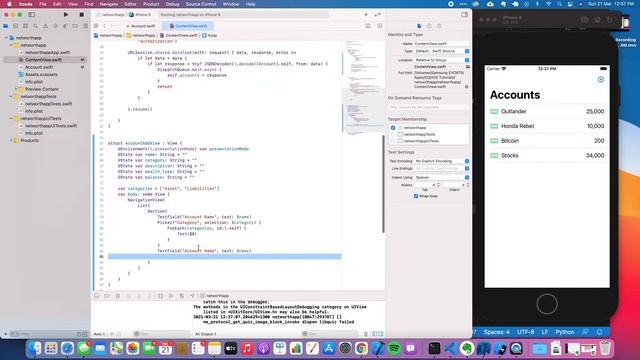The width and height of the screenshot is (640, 360).
Task: Select the Quick Help inspector icon
Action: coord(439,26)
